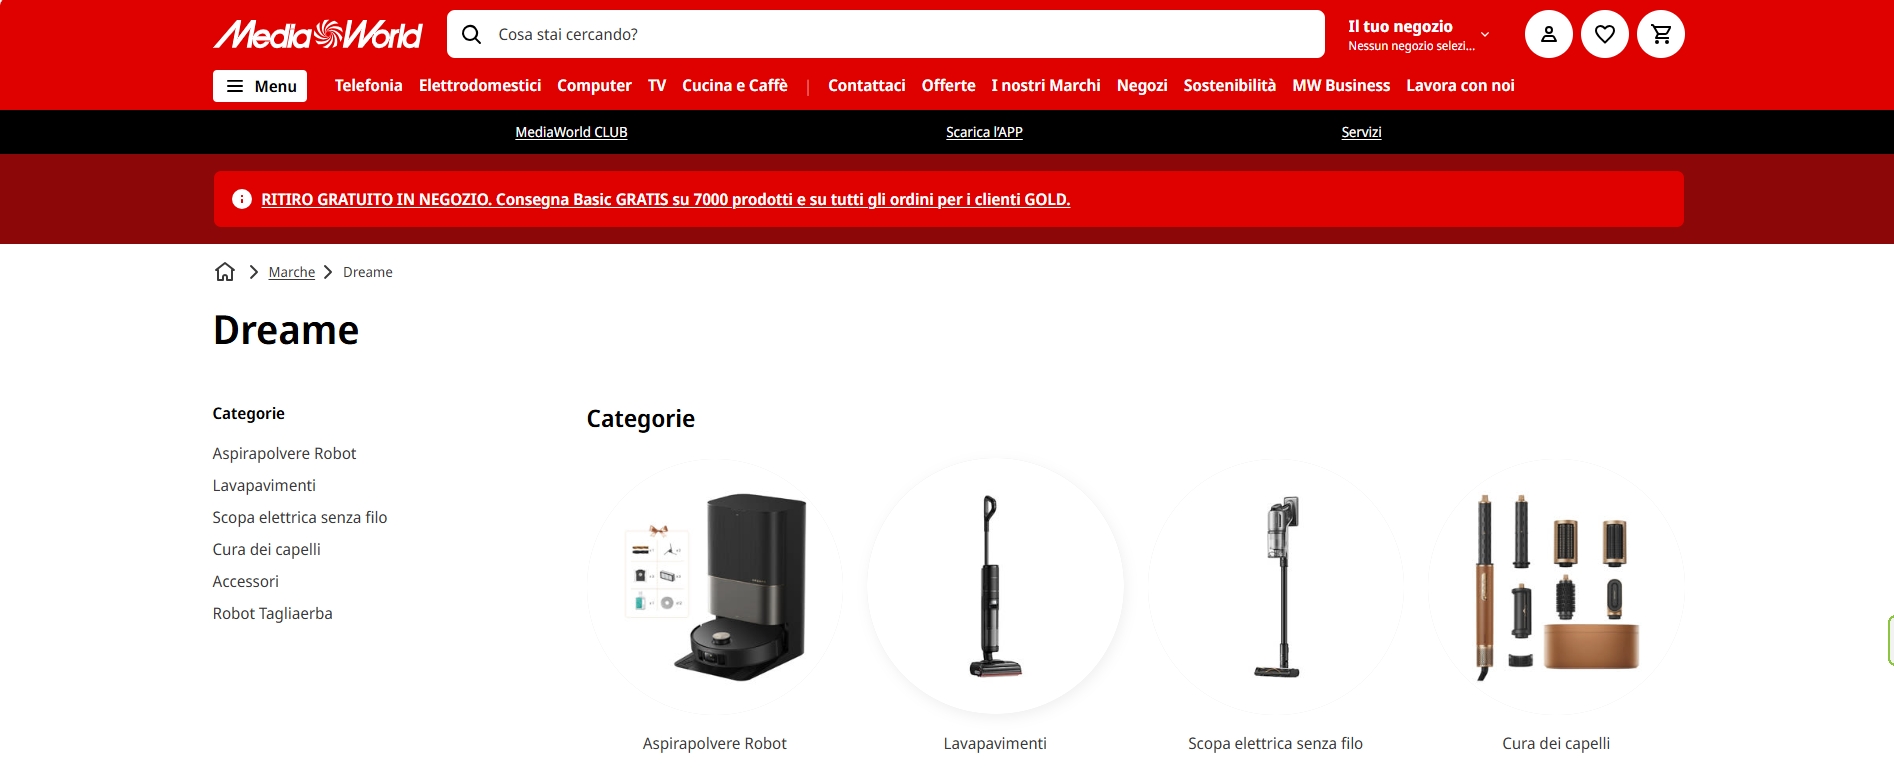The height and width of the screenshot is (779, 1894).
Task: Open the shopping cart icon
Action: (x=1660, y=34)
